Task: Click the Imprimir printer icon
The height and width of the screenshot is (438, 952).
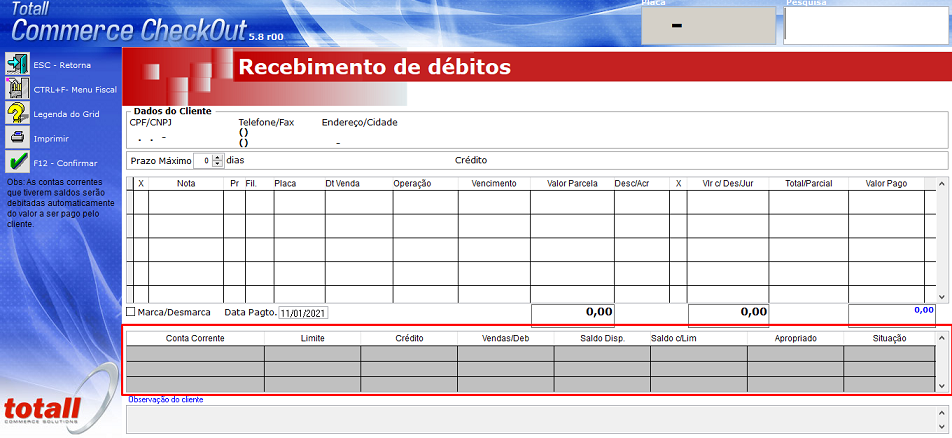Action: [17, 138]
